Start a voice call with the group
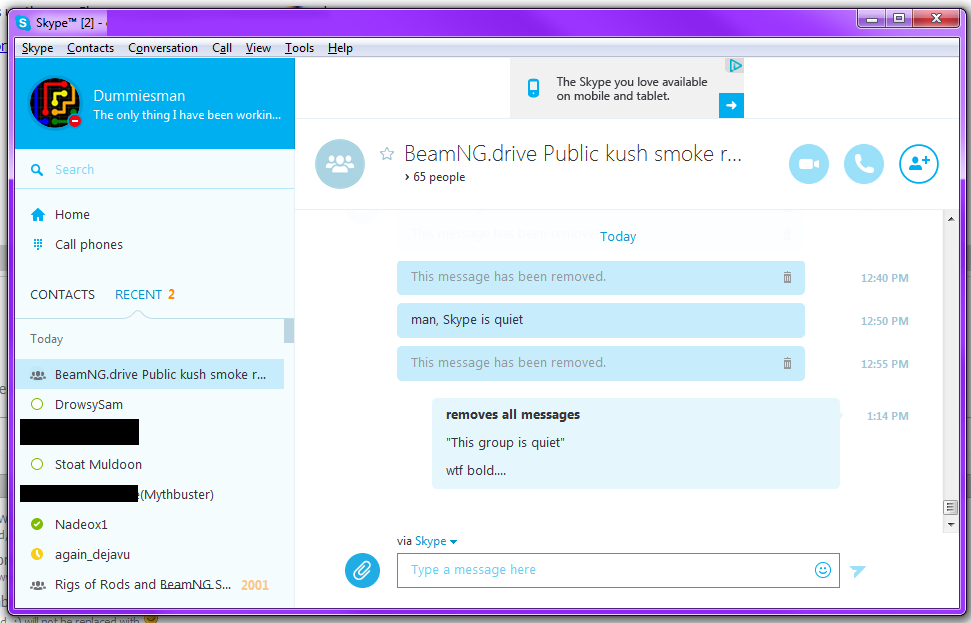This screenshot has height=623, width=971. tap(863, 164)
